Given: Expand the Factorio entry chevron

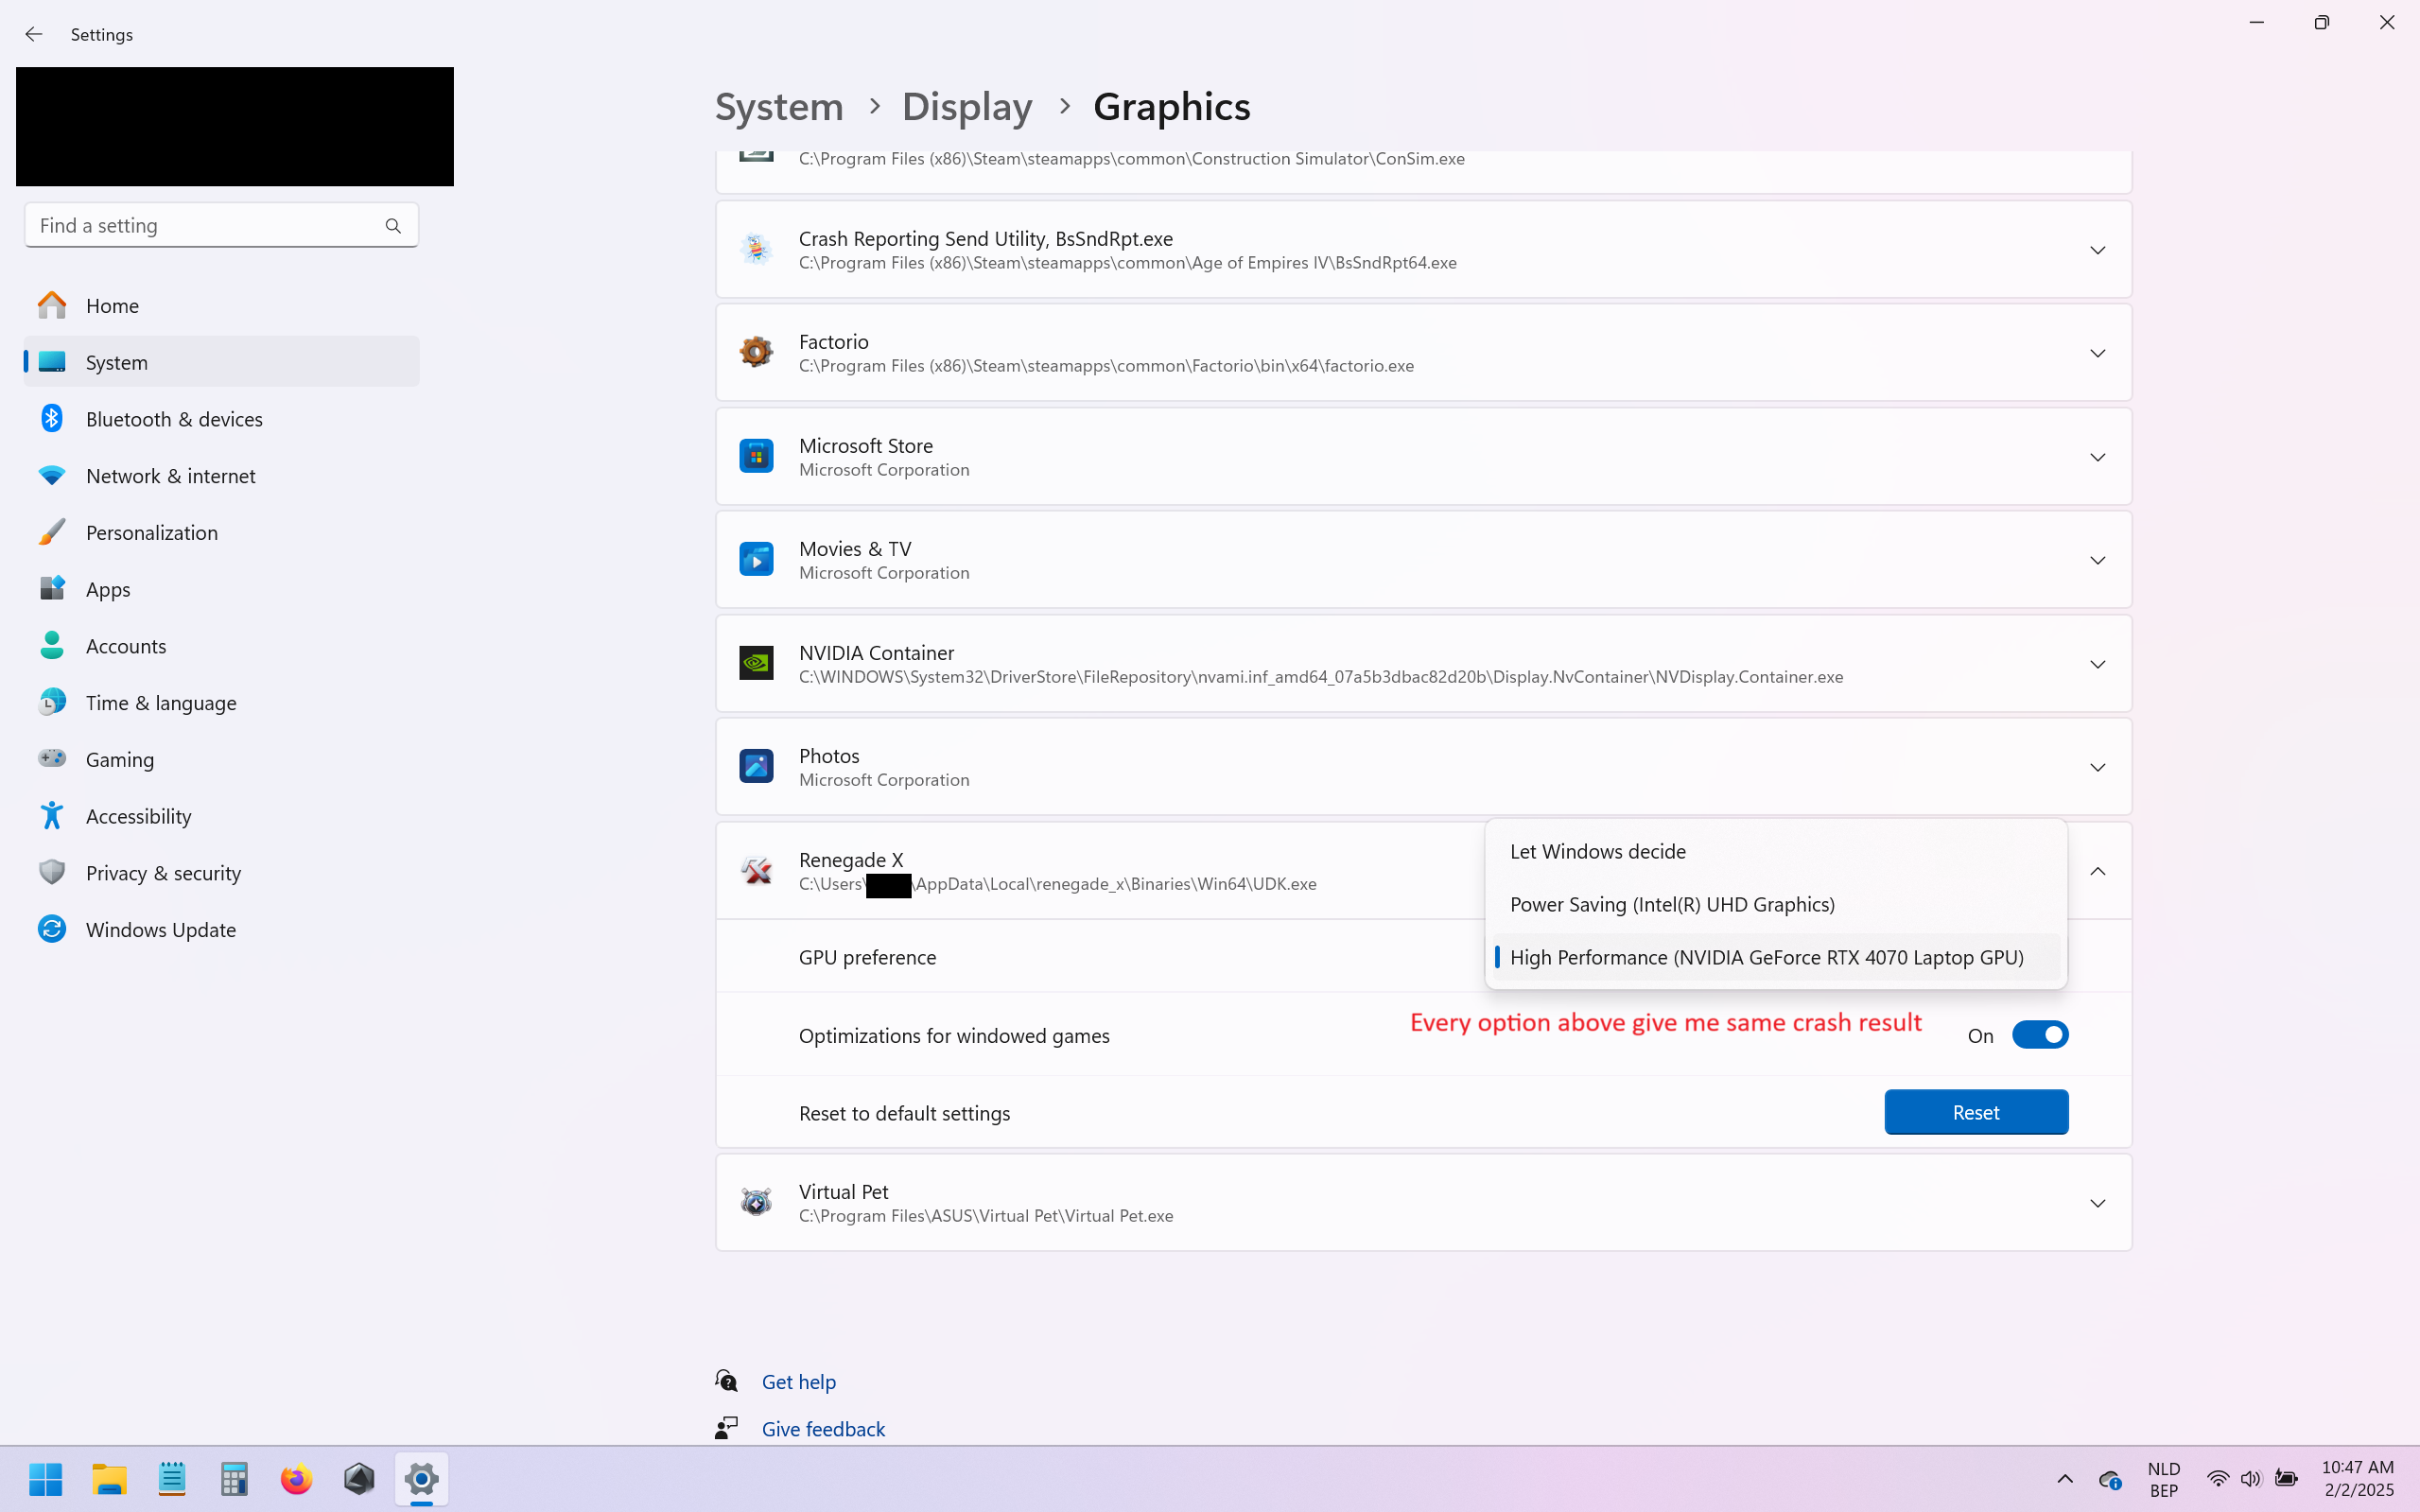Looking at the screenshot, I should click(2097, 353).
